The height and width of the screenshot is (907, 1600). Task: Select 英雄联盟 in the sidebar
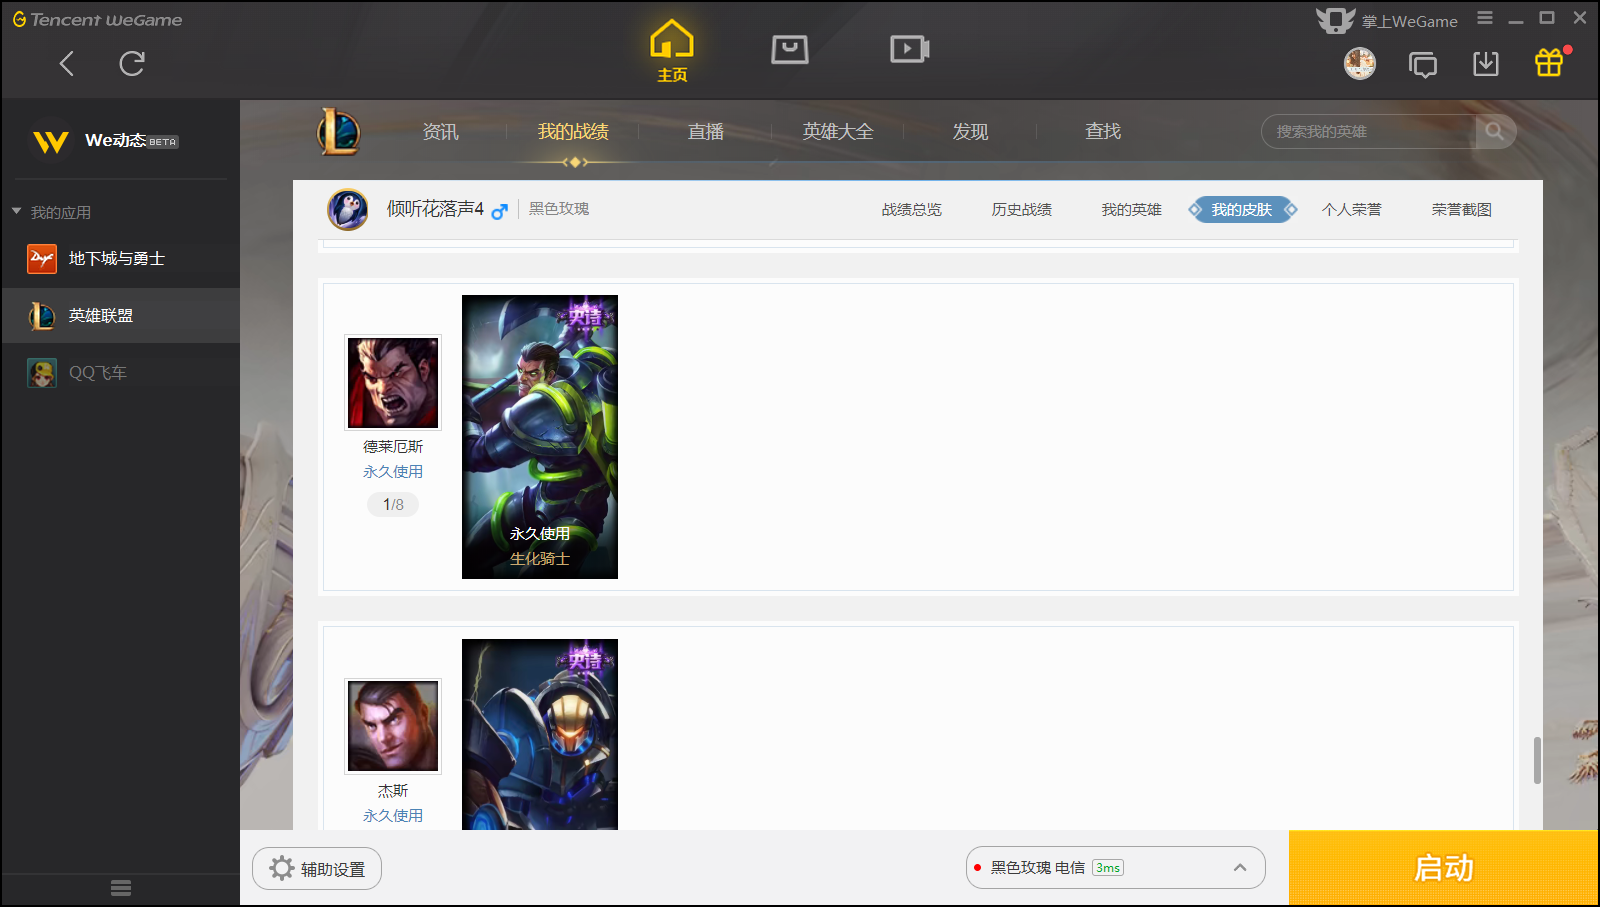(120, 316)
